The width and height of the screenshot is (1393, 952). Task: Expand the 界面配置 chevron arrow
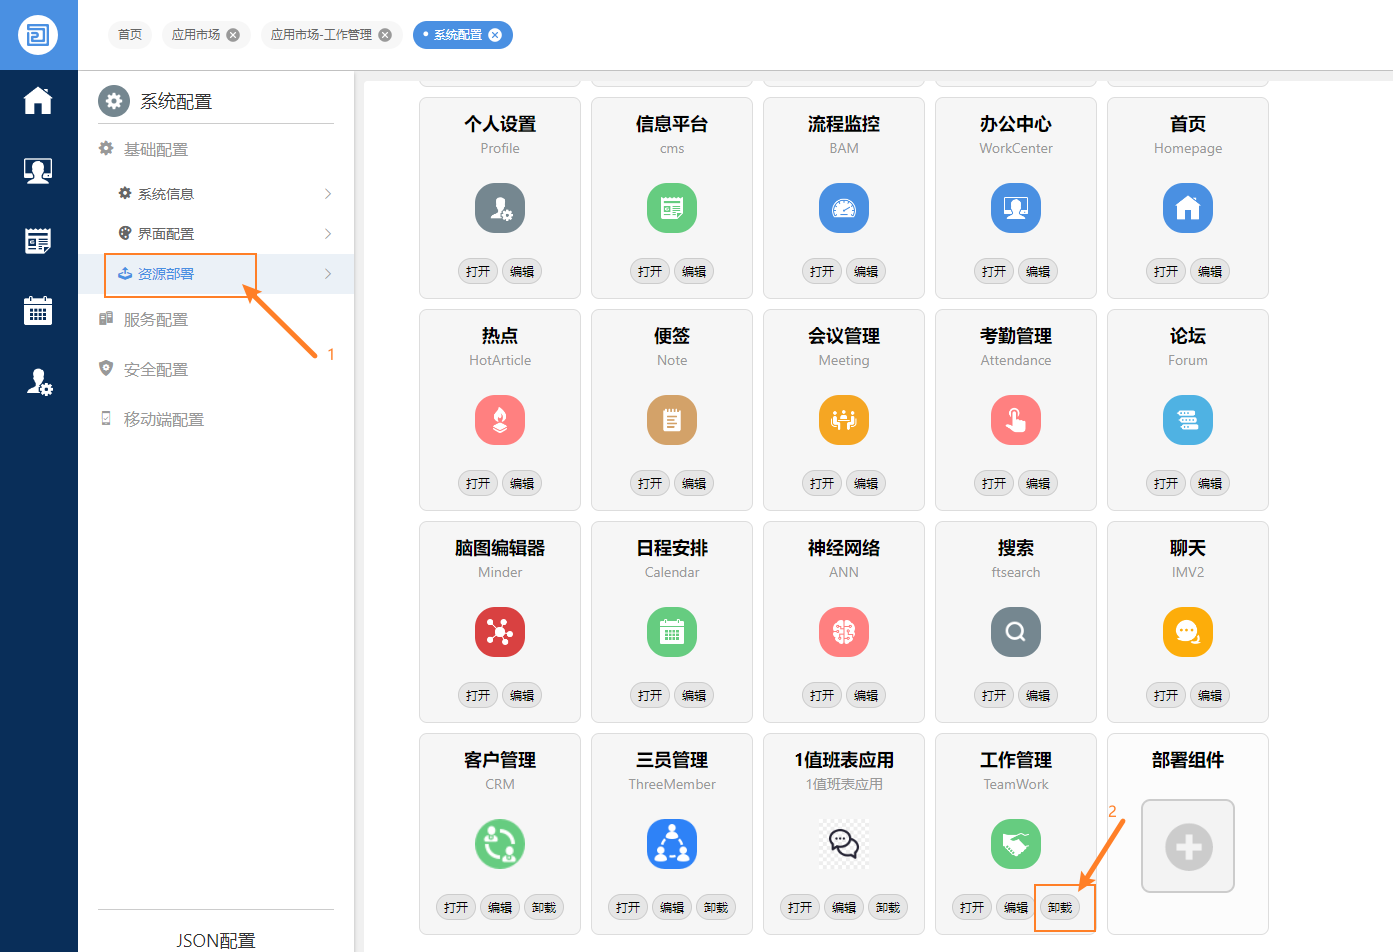(x=328, y=234)
